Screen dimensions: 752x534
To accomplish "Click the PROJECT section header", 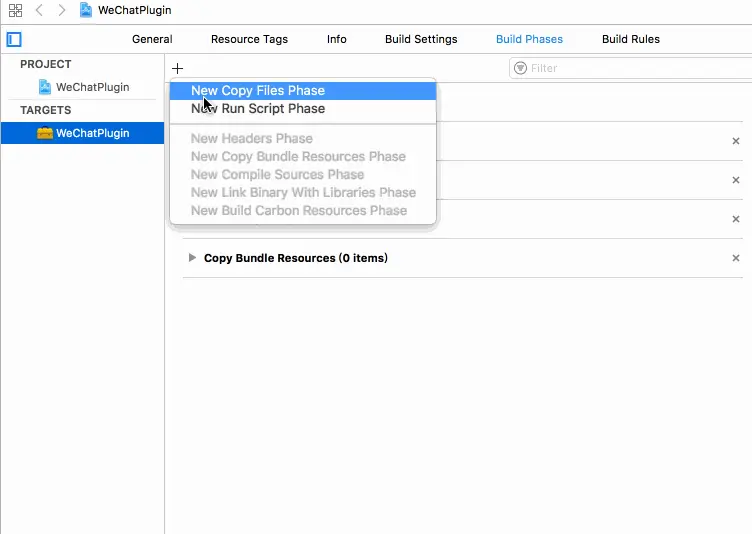I will pos(46,64).
